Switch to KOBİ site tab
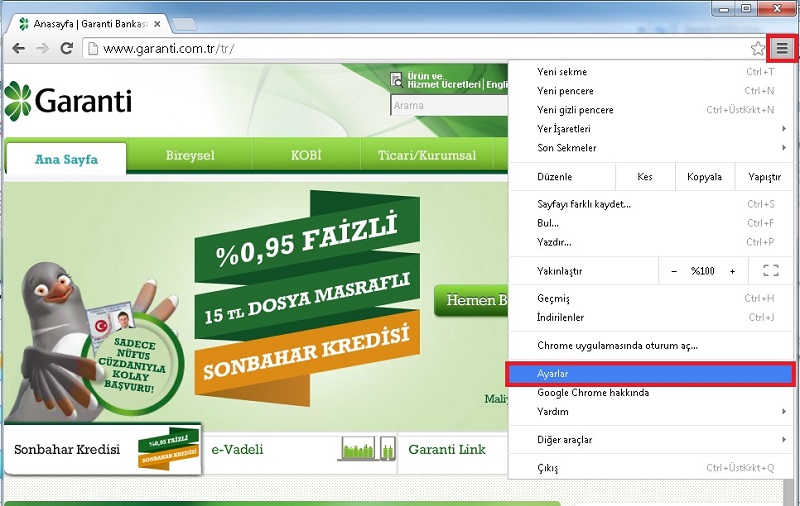Screen dimensions: 800x506 306,155
